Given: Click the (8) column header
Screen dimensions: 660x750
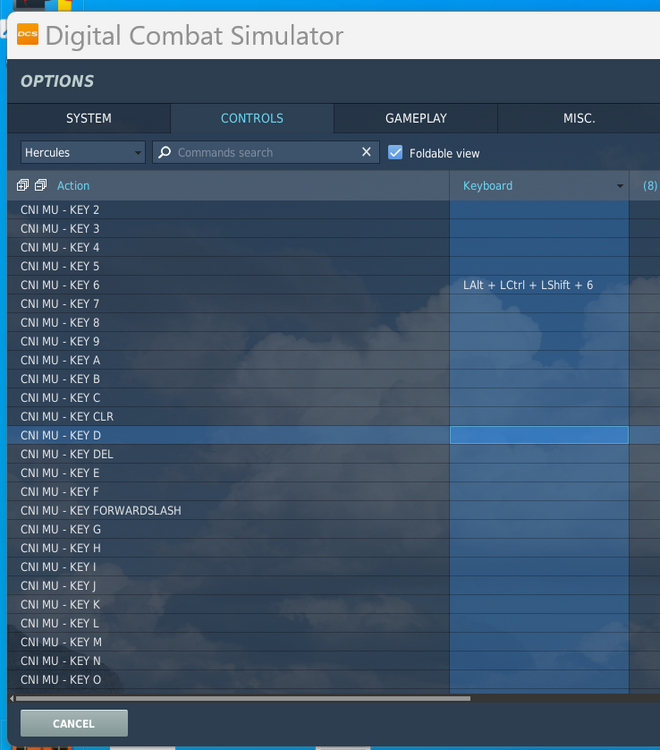Looking at the screenshot, I should [649, 186].
